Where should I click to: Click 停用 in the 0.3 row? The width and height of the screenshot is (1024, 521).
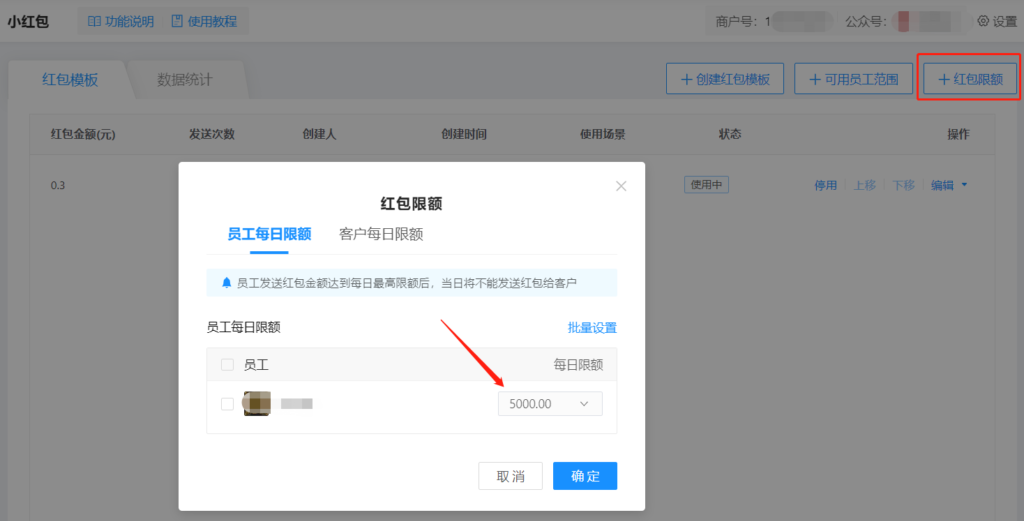coord(825,185)
